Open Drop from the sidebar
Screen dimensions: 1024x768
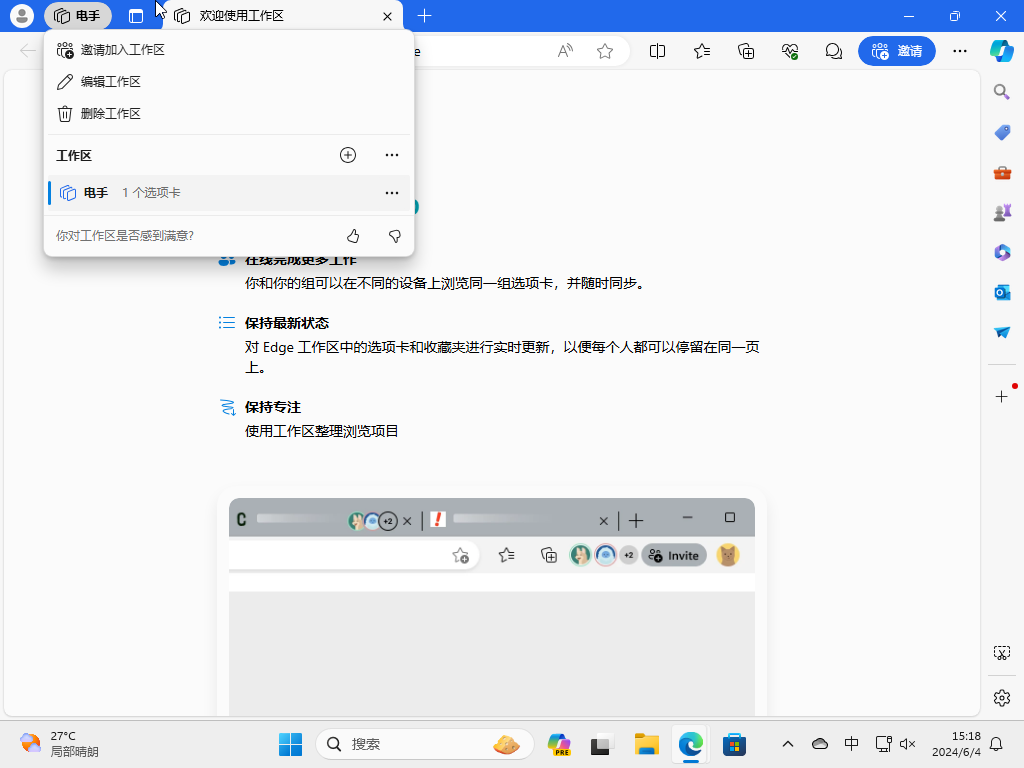click(1002, 333)
